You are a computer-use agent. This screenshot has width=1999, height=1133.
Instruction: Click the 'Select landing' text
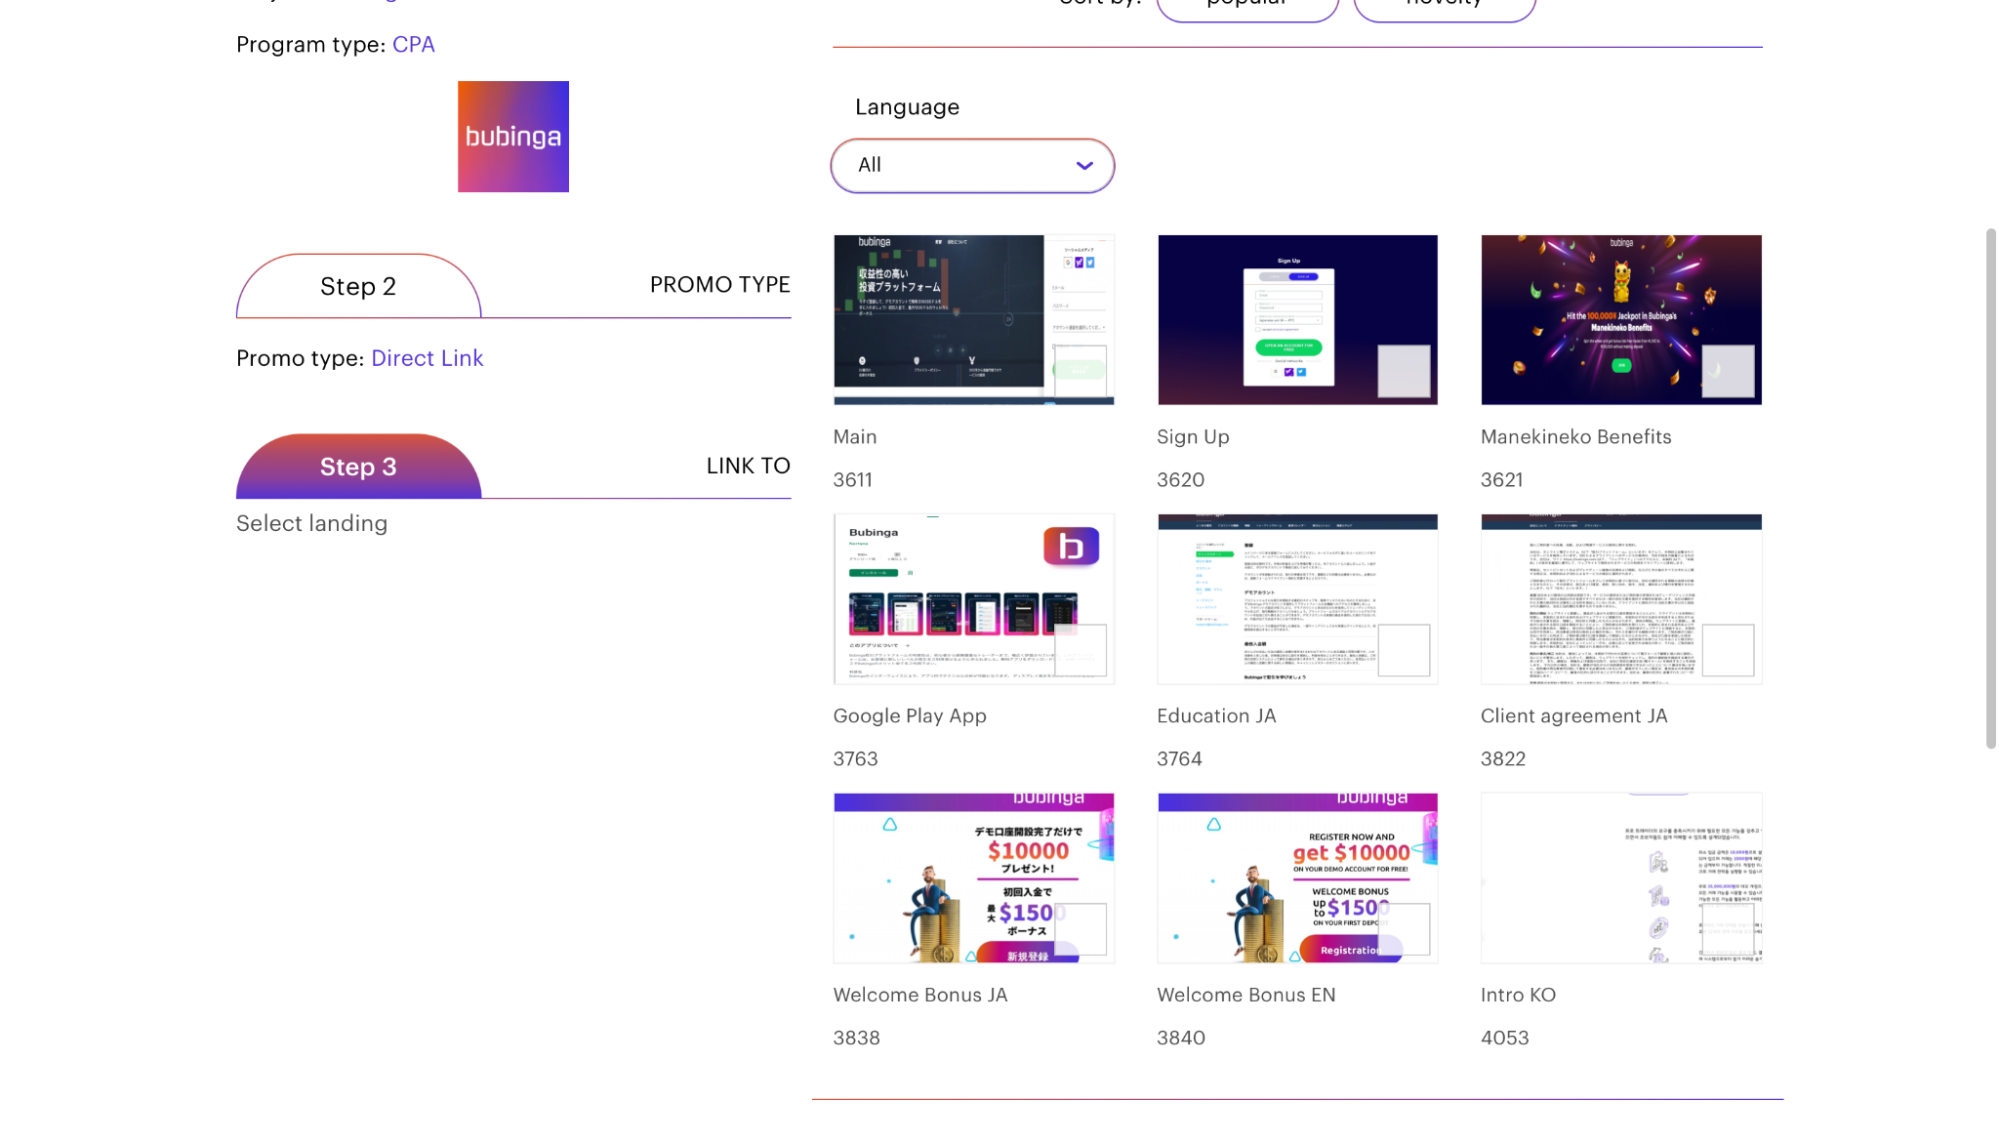tap(312, 523)
